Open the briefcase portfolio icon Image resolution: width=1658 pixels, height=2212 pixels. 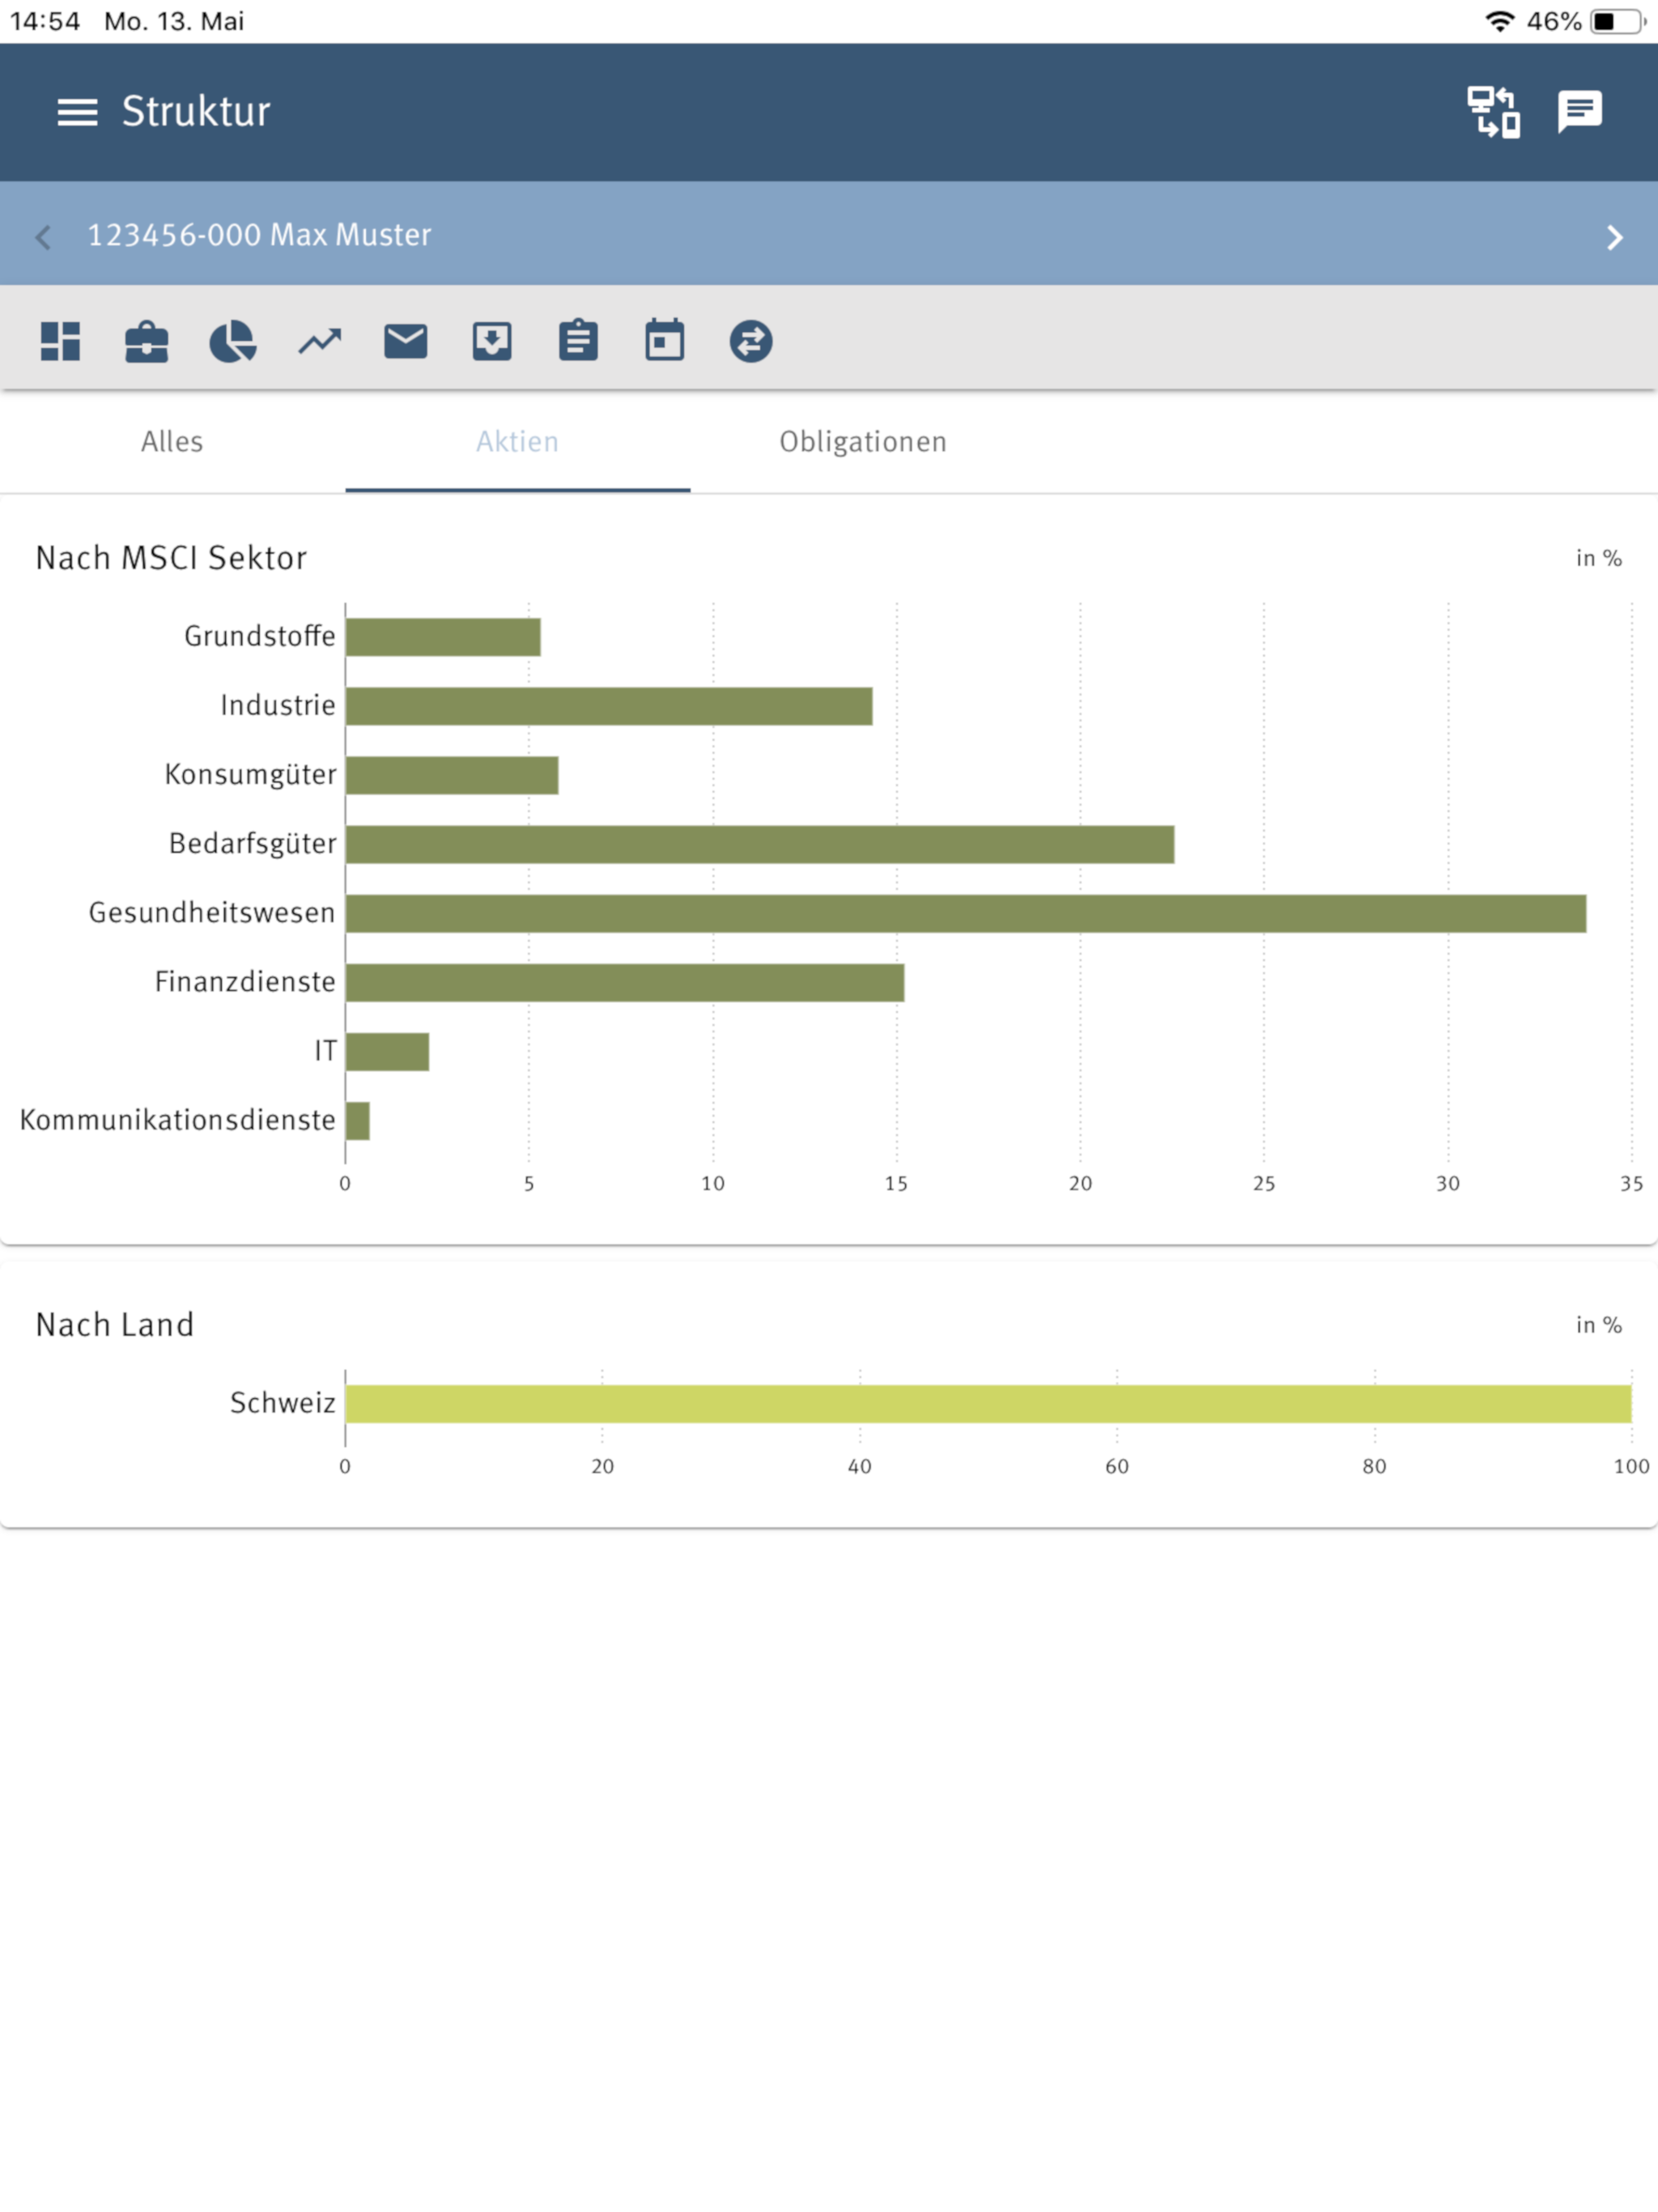146,341
